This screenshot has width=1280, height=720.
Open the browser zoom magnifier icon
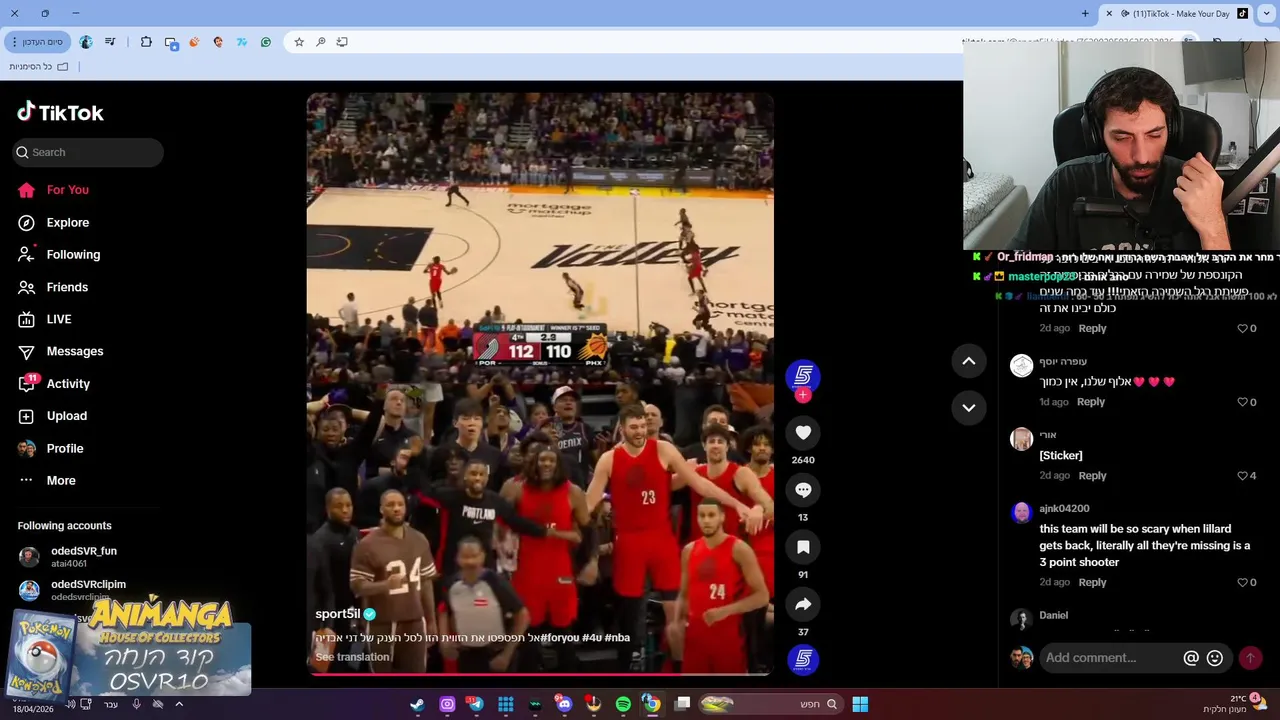pyautogui.click(x=321, y=42)
